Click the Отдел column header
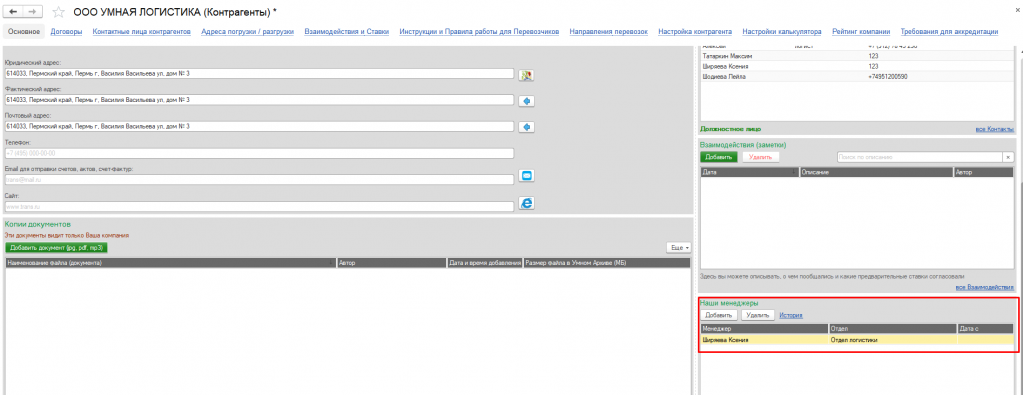The width and height of the screenshot is (1023, 395). (893, 329)
